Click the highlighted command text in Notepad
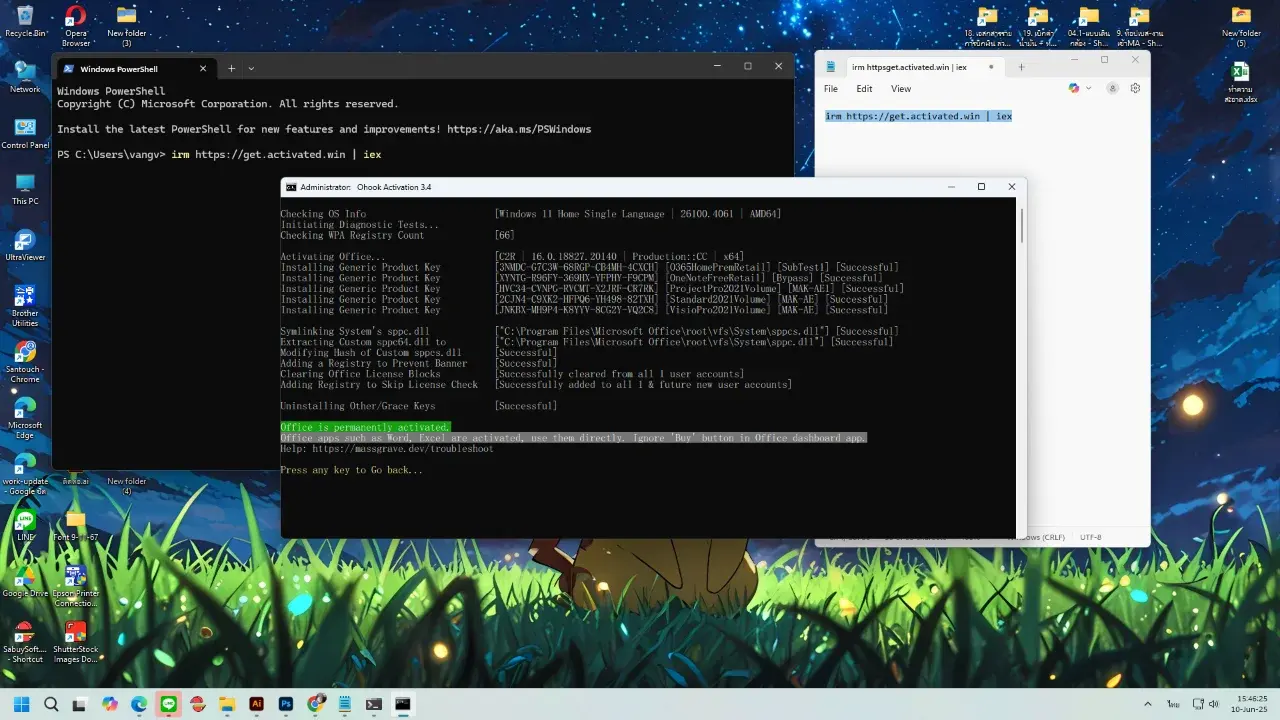This screenshot has height=720, width=1280. coord(918,116)
